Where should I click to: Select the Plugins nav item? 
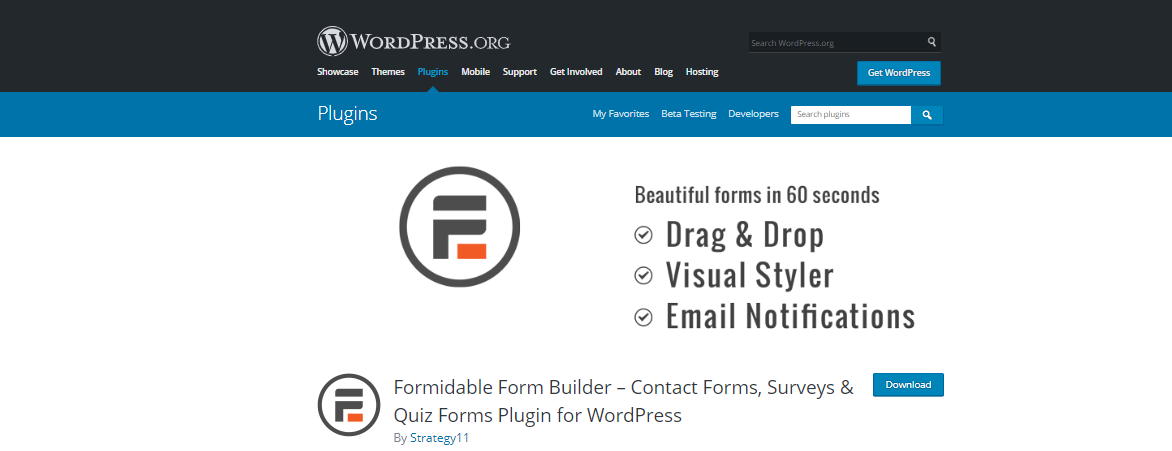point(433,72)
